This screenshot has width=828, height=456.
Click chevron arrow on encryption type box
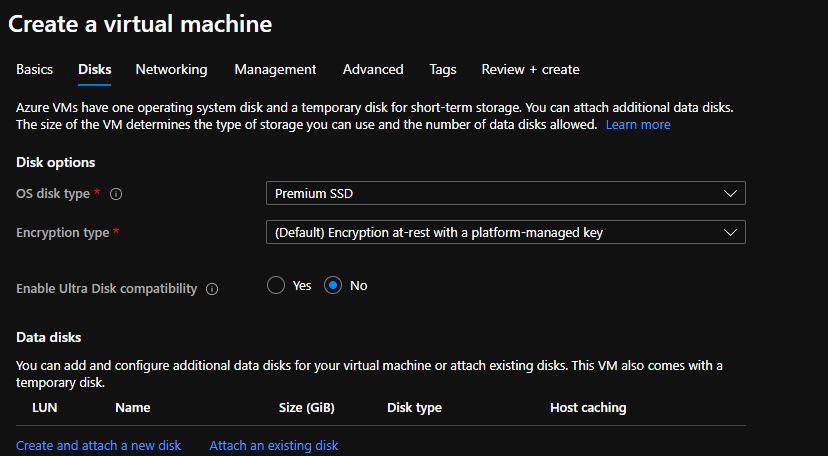coord(730,233)
